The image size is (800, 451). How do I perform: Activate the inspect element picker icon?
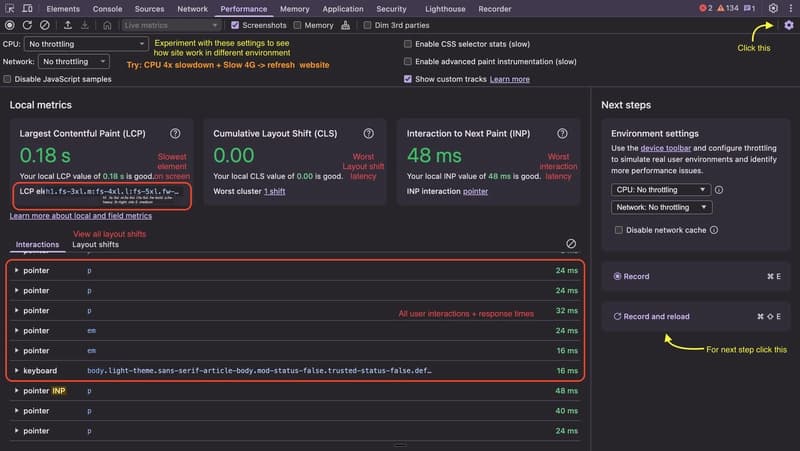(x=10, y=9)
